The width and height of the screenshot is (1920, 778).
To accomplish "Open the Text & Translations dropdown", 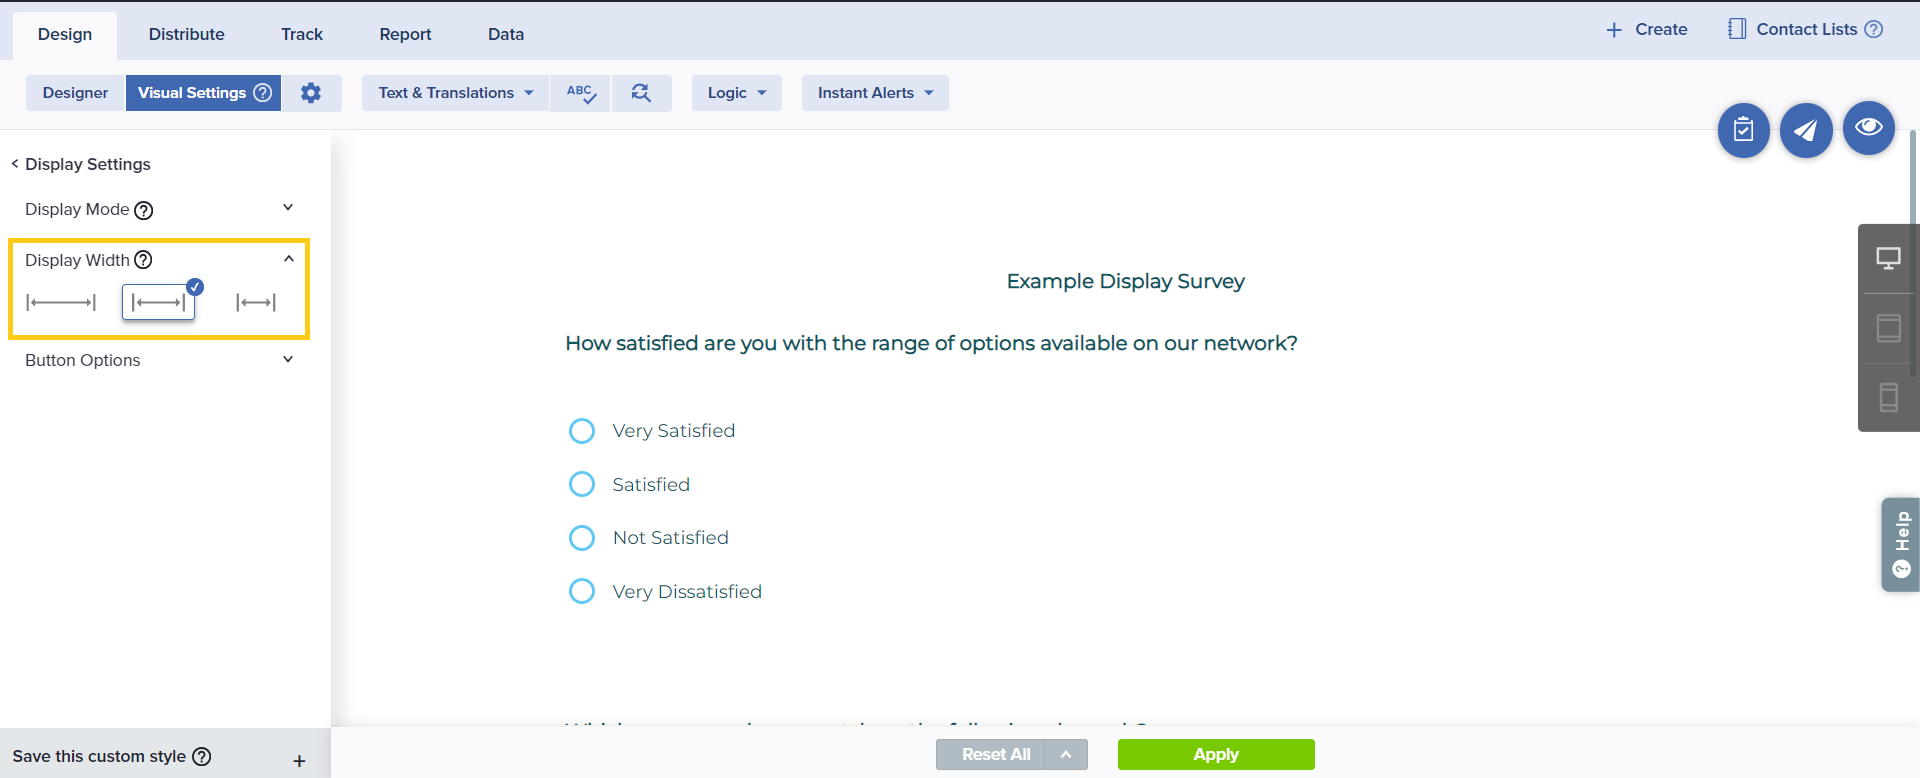I will pyautogui.click(x=455, y=93).
